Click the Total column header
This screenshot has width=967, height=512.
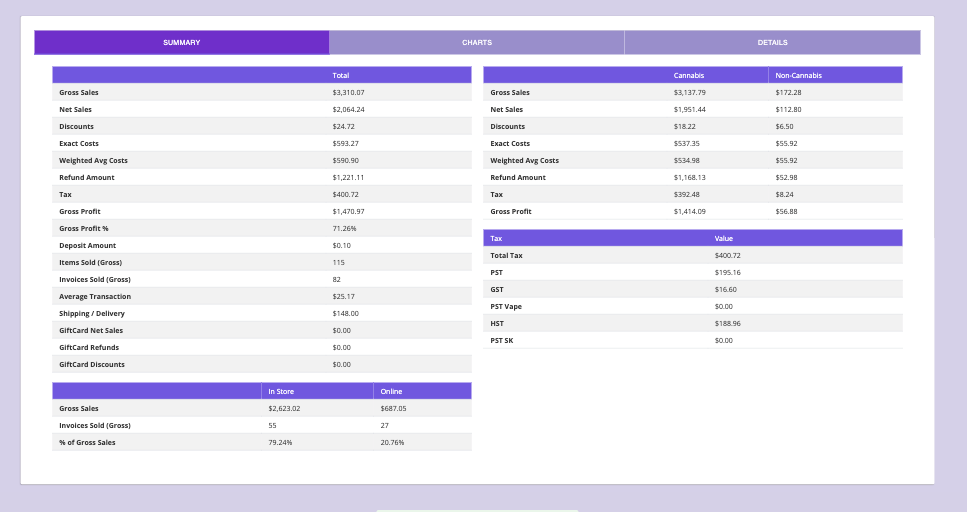[341, 75]
